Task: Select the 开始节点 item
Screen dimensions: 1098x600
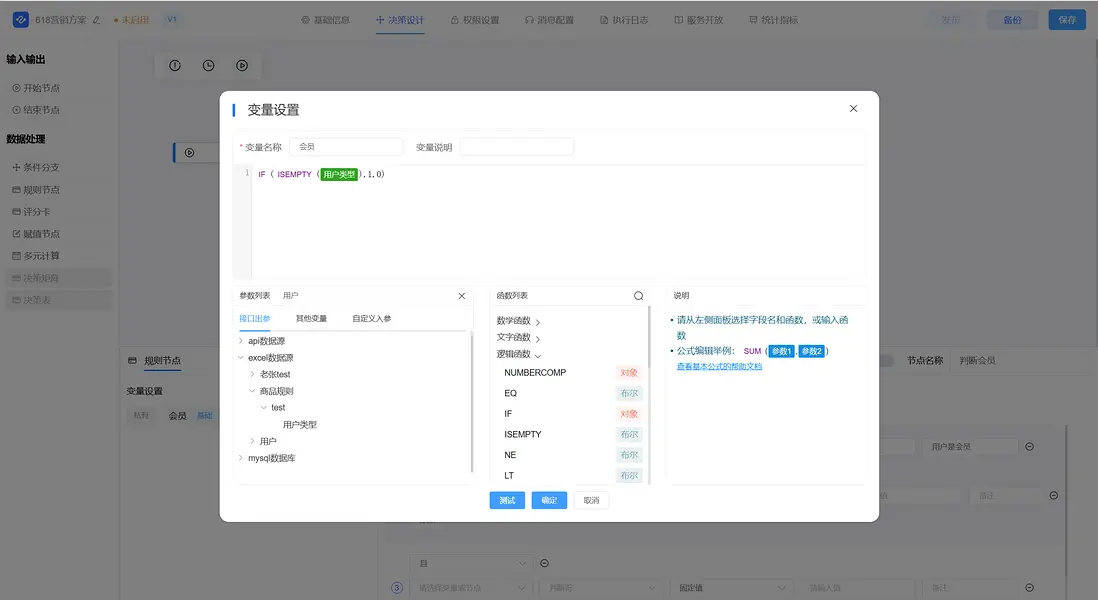Action: (36, 88)
